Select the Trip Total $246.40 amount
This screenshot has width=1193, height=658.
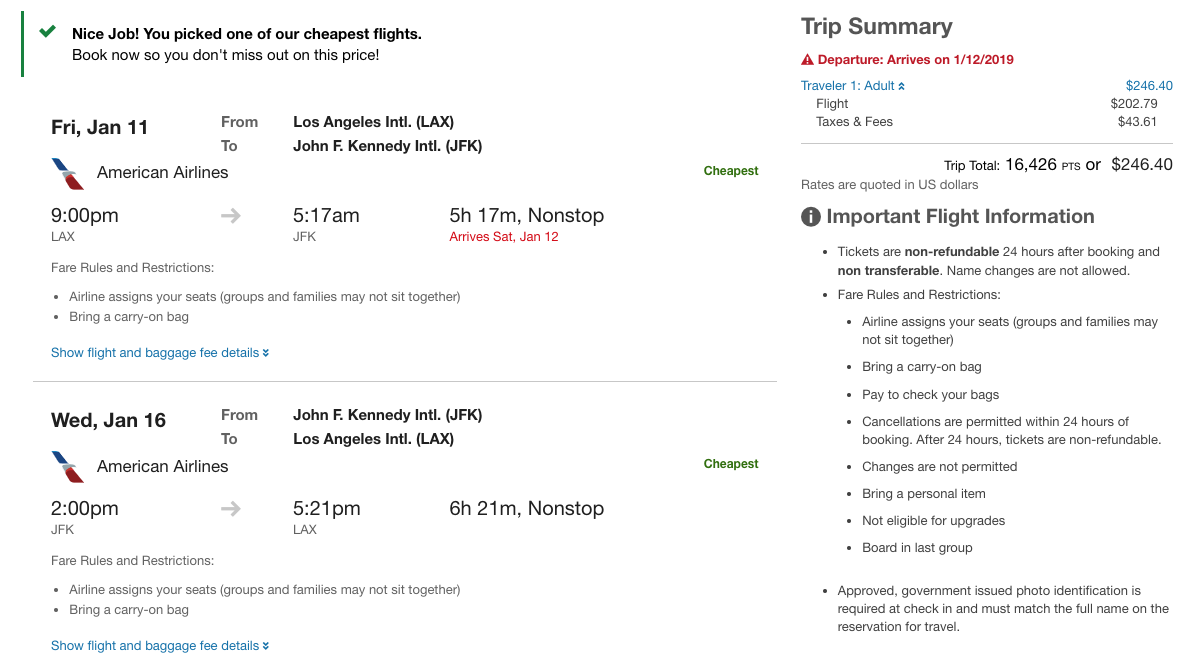tap(1142, 165)
